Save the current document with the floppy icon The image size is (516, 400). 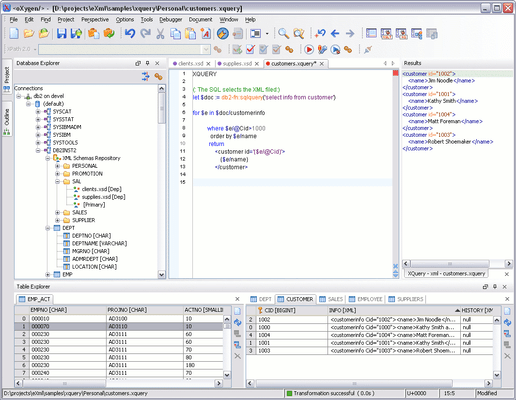tap(61, 33)
